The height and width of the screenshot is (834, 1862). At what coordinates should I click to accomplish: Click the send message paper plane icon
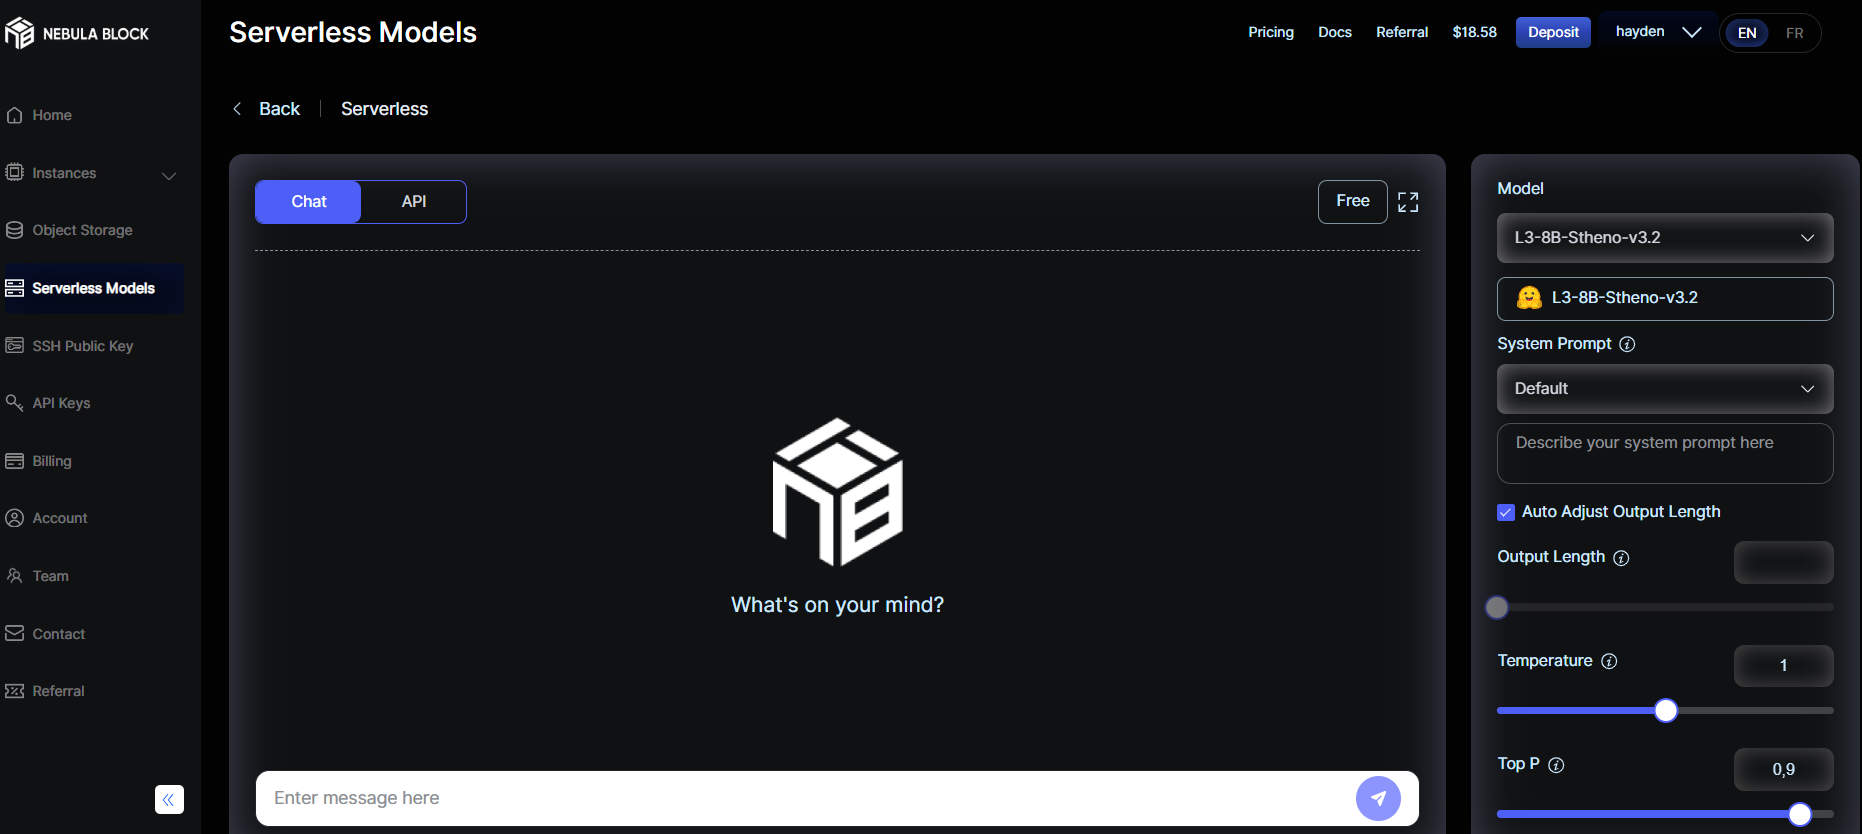click(1377, 798)
